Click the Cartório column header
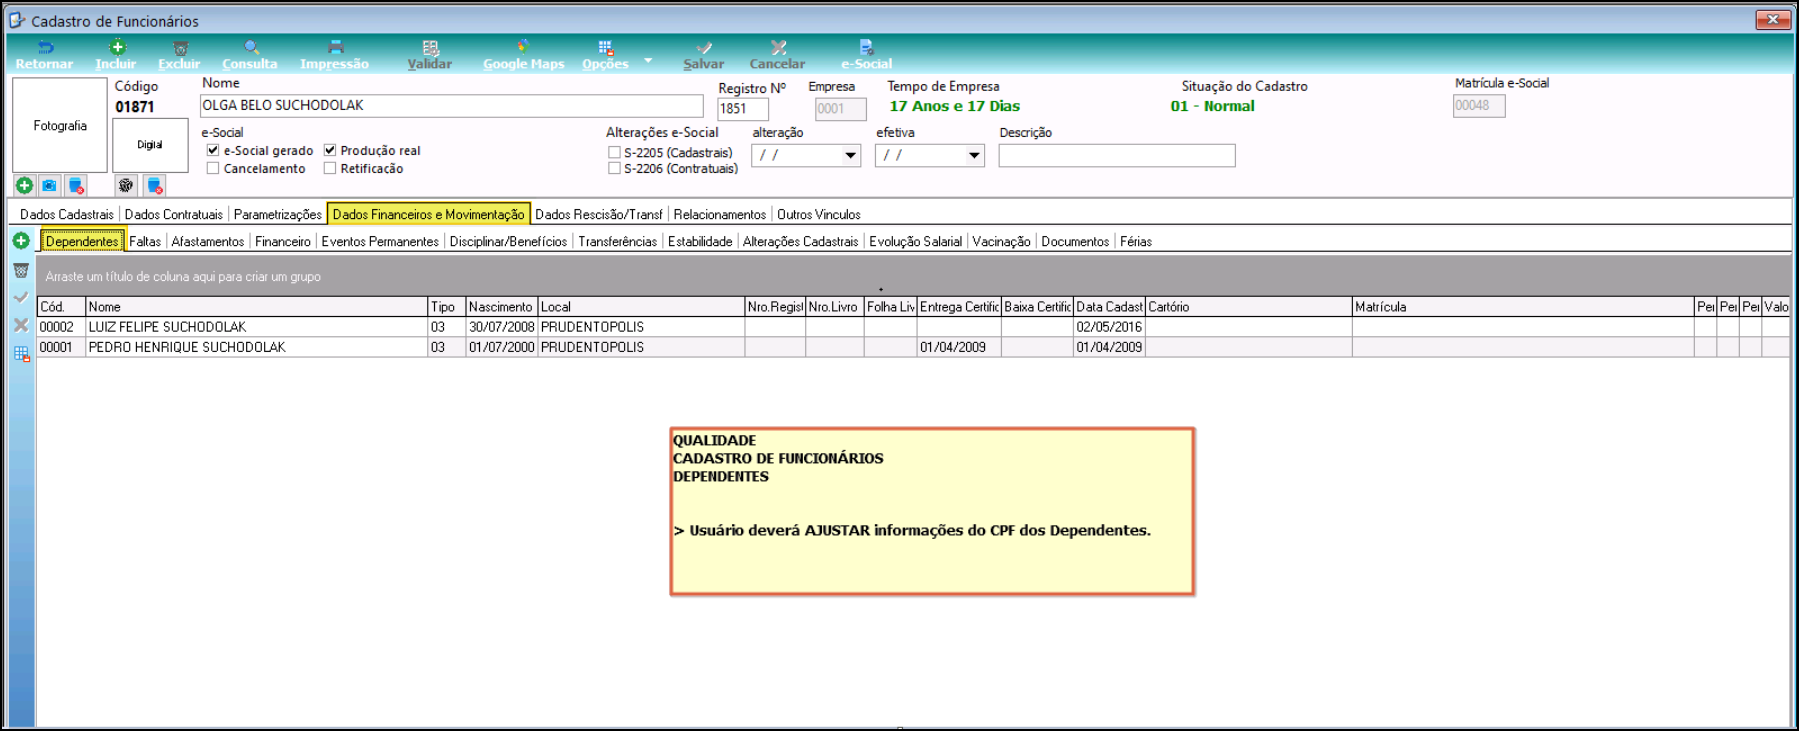1799x731 pixels. click(x=1249, y=307)
